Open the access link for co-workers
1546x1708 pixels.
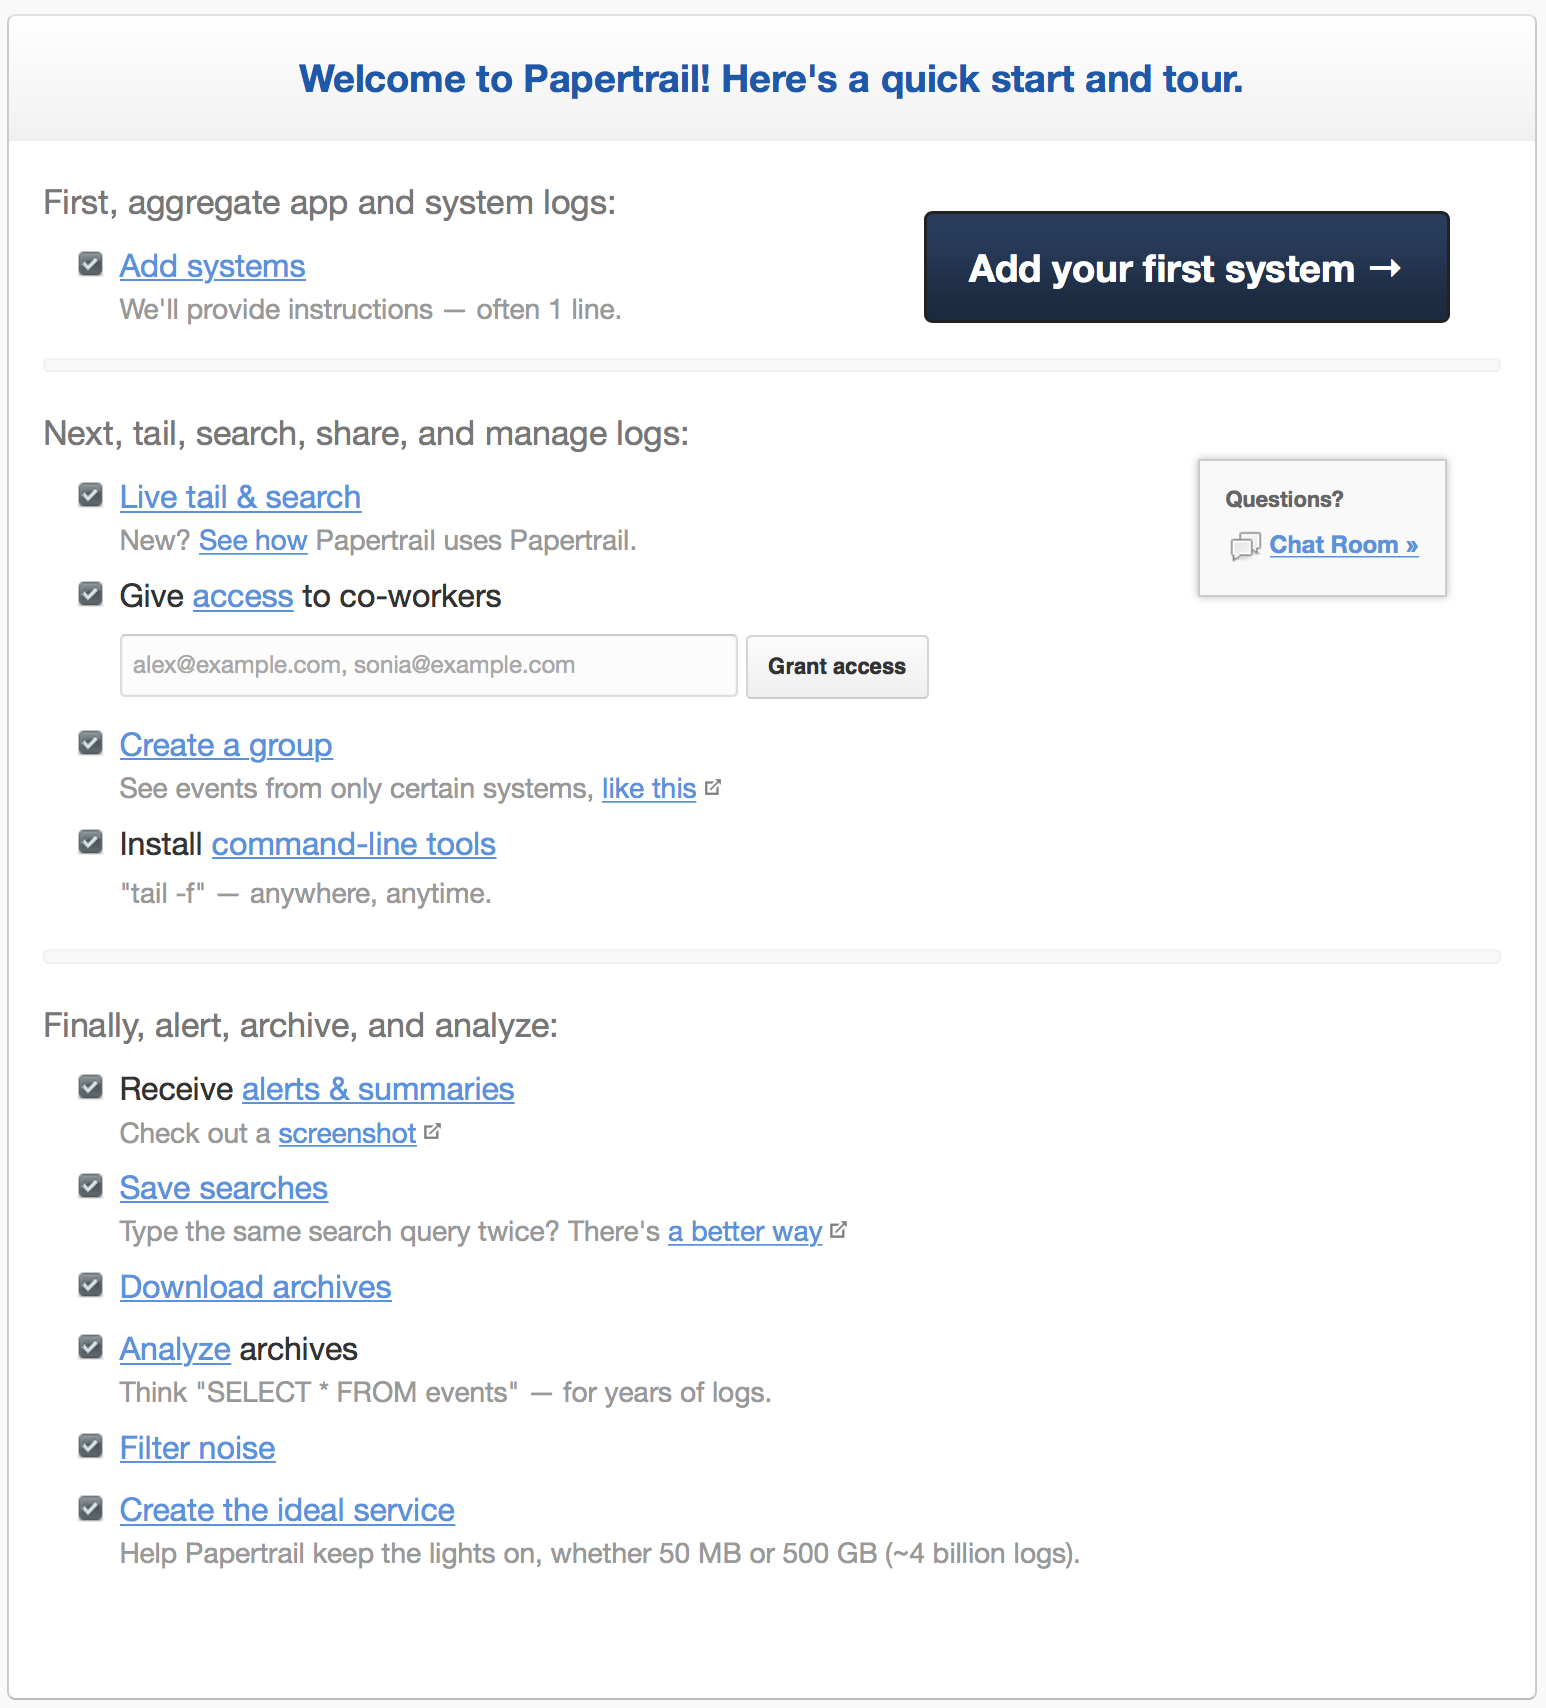(243, 596)
